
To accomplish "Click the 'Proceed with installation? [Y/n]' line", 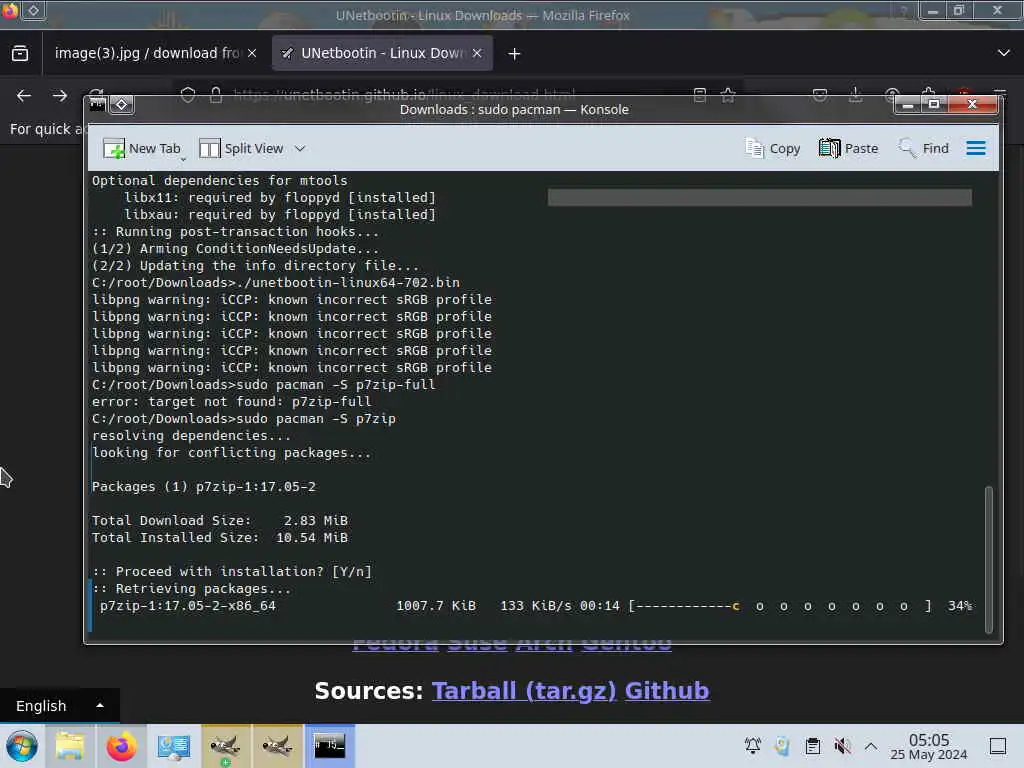I will [x=232, y=571].
